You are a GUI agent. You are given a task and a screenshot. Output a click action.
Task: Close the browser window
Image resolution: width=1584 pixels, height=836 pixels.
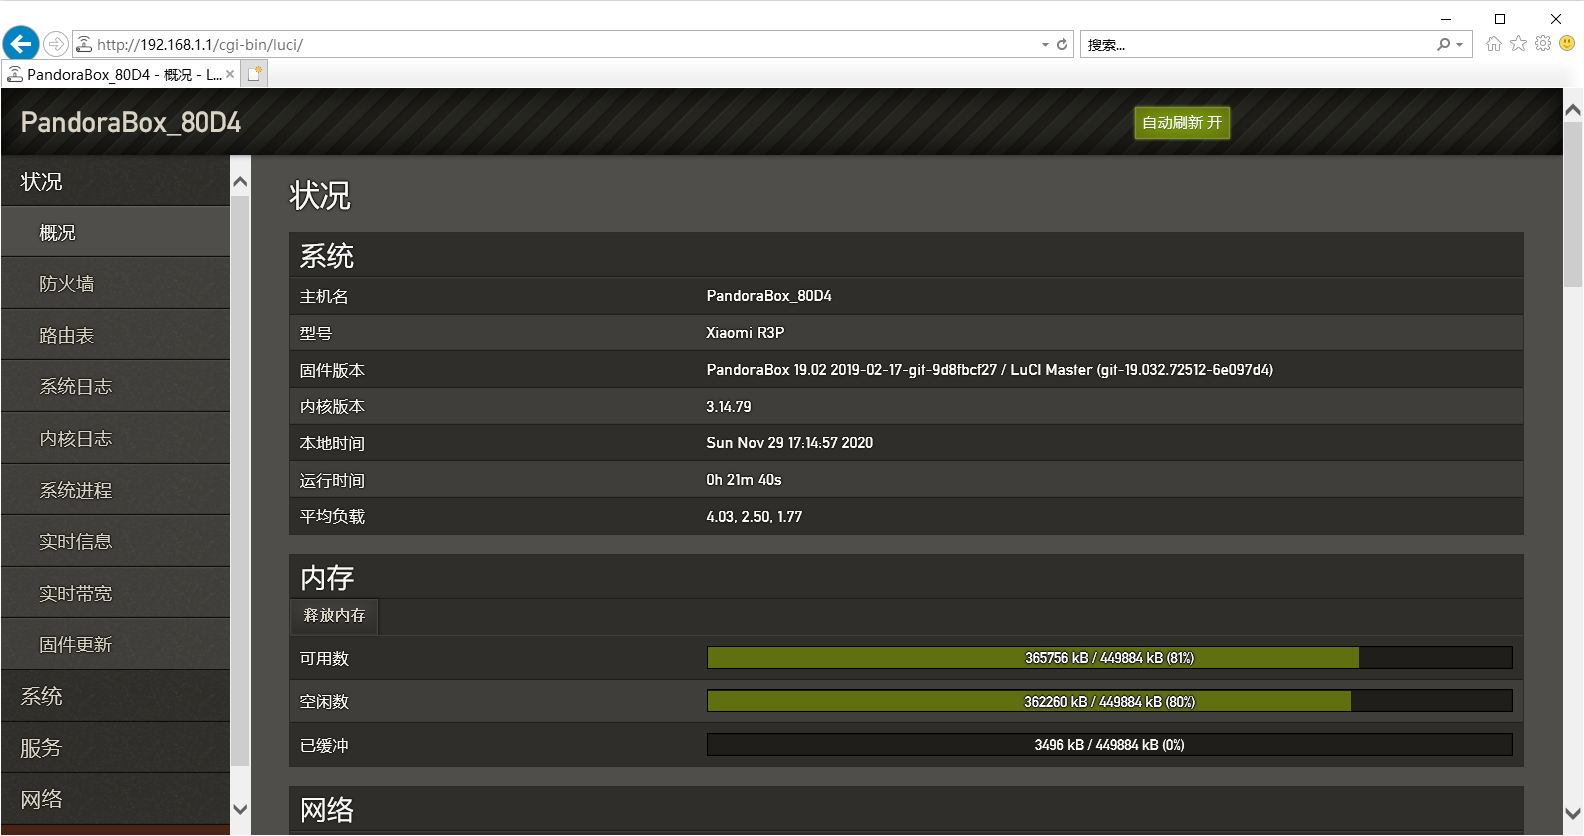[x=1556, y=18]
